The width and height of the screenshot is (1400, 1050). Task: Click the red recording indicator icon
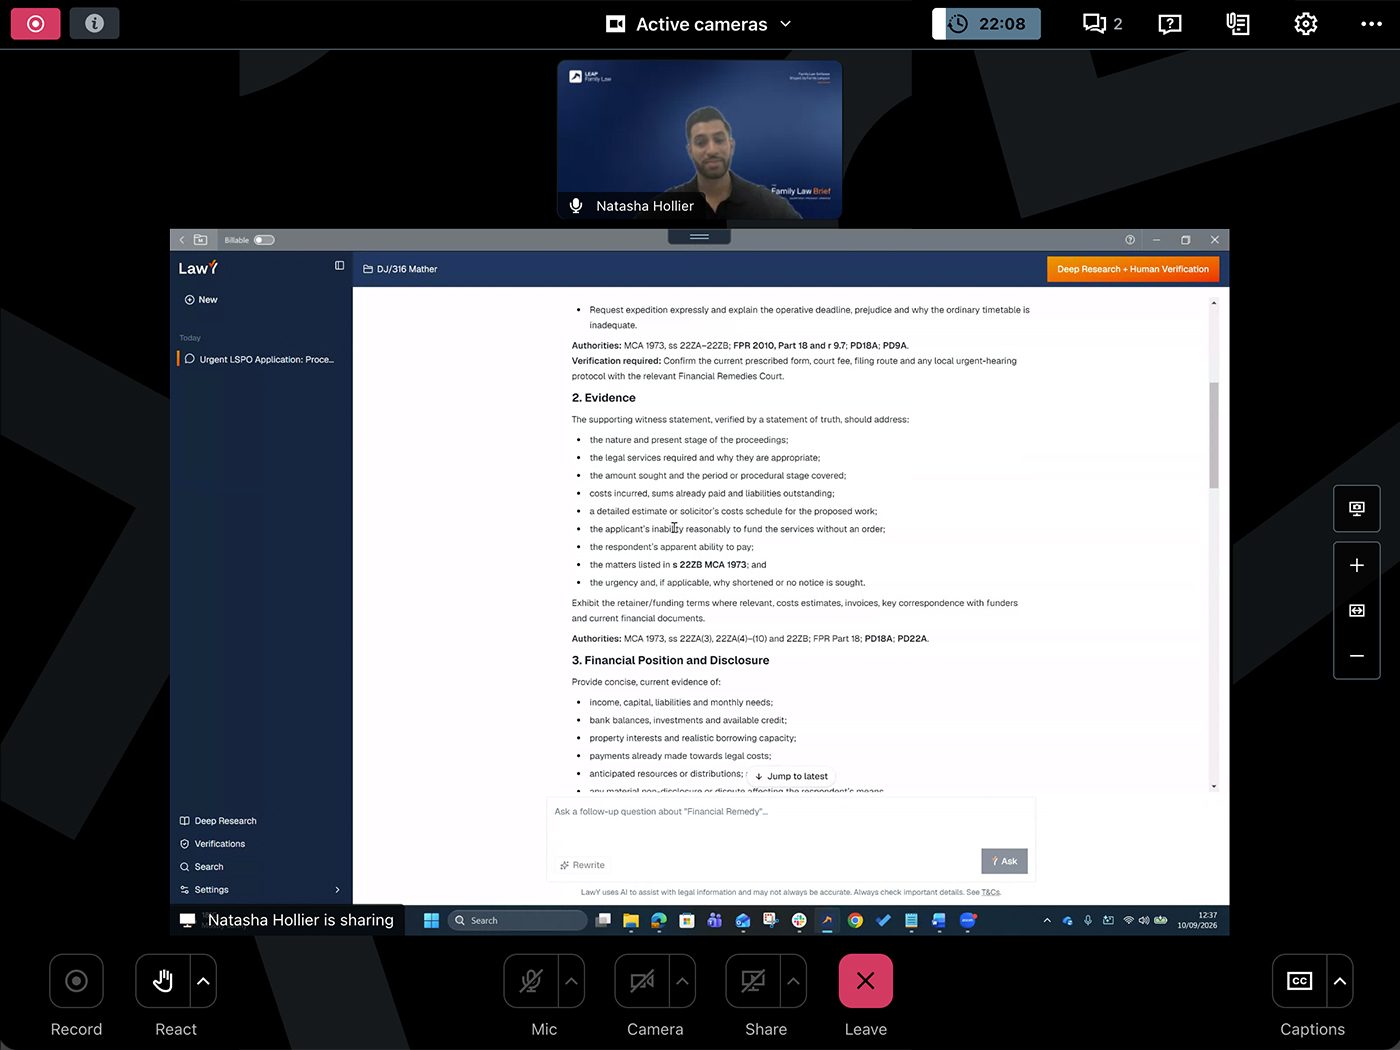tap(36, 23)
